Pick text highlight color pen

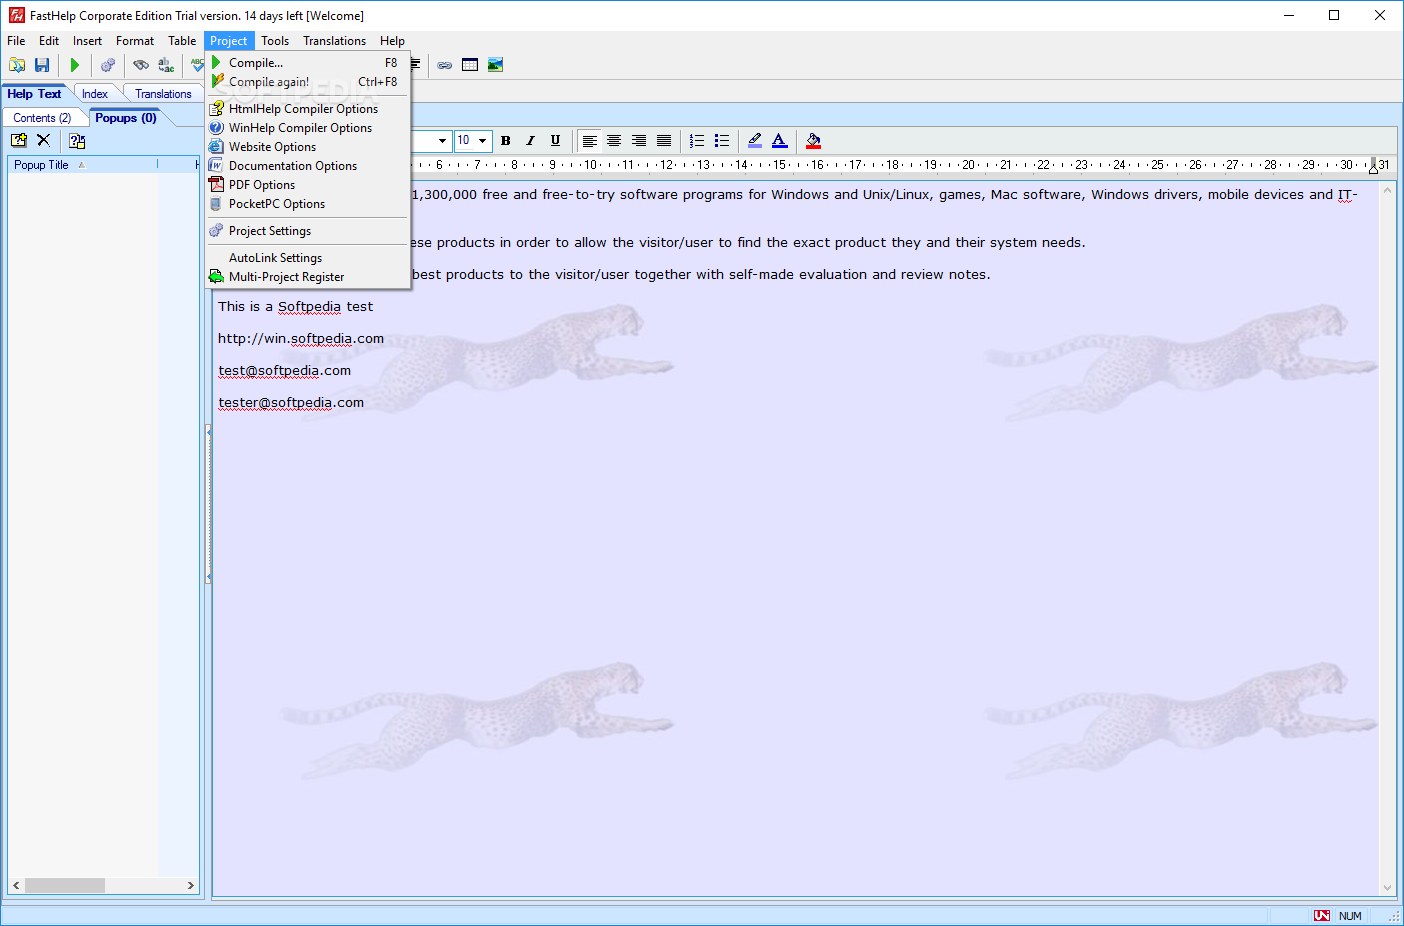755,141
